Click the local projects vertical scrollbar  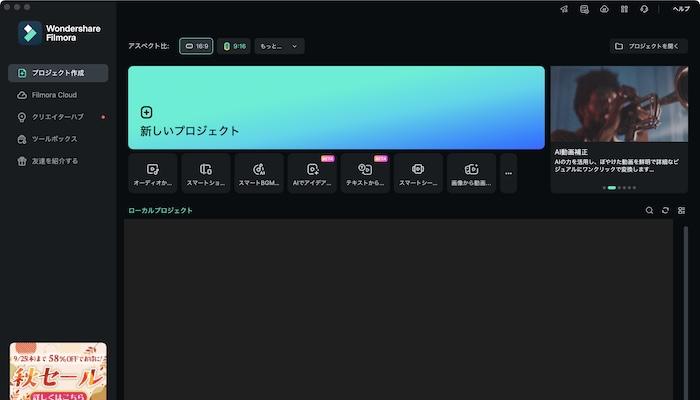[686, 312]
